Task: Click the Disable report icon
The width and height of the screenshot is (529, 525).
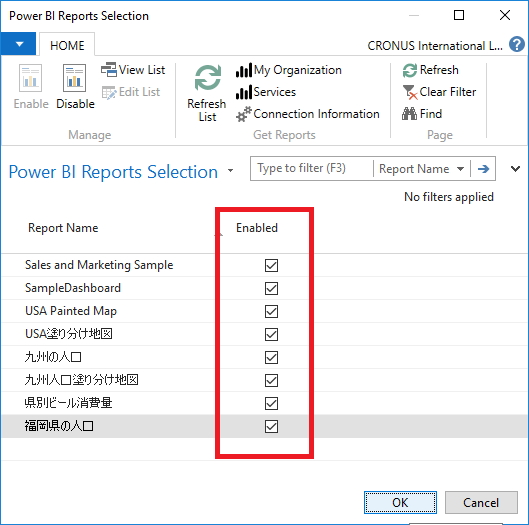Action: click(74, 78)
